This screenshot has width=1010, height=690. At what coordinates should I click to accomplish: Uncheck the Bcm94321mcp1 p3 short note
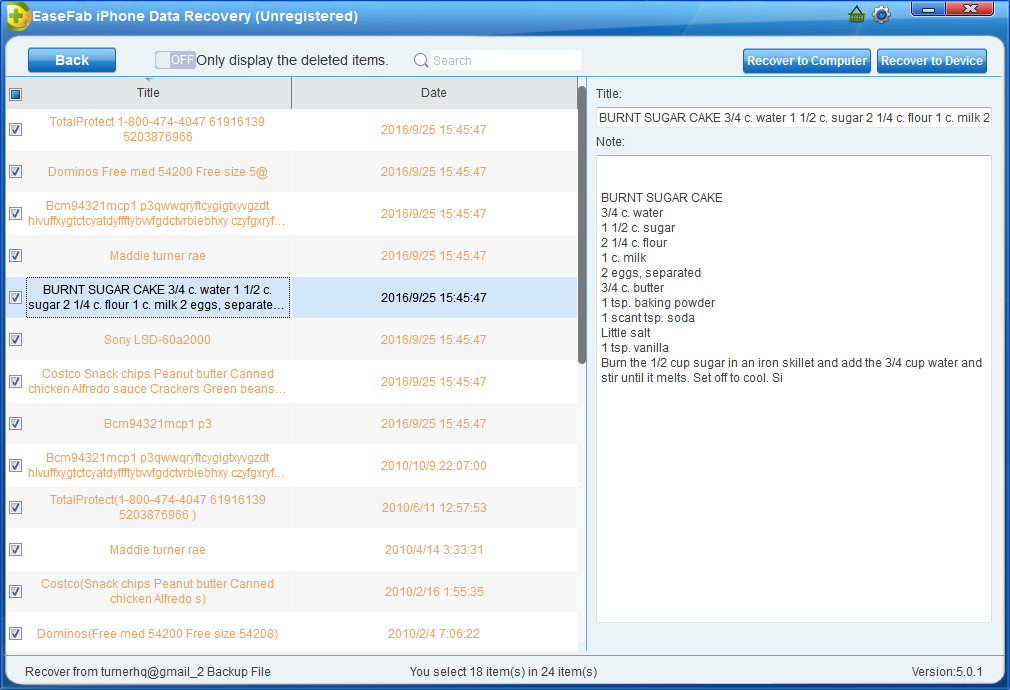click(x=15, y=423)
